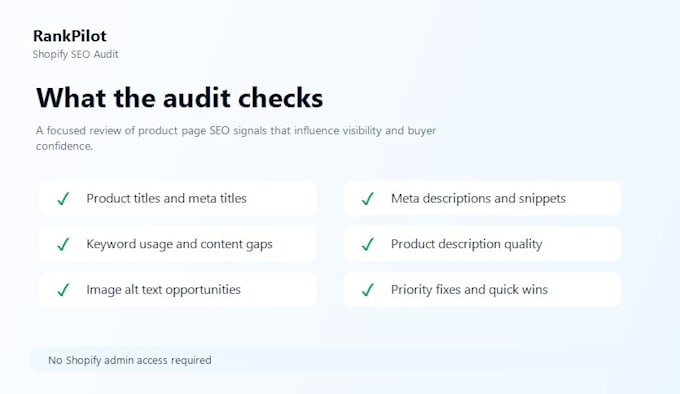
Task: Select the 'Priority fixes and quick wins' text
Action: [469, 290]
